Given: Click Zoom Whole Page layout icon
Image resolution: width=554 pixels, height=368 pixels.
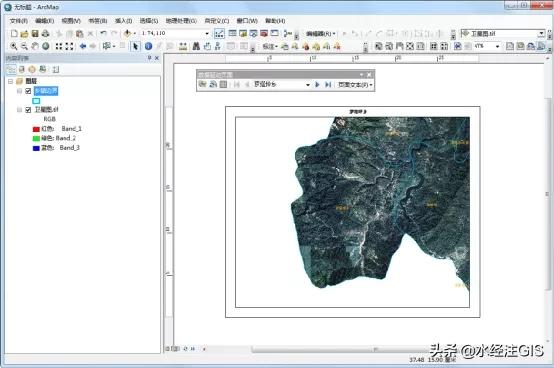Looking at the screenshot, I should pyautogui.click(x=409, y=46).
